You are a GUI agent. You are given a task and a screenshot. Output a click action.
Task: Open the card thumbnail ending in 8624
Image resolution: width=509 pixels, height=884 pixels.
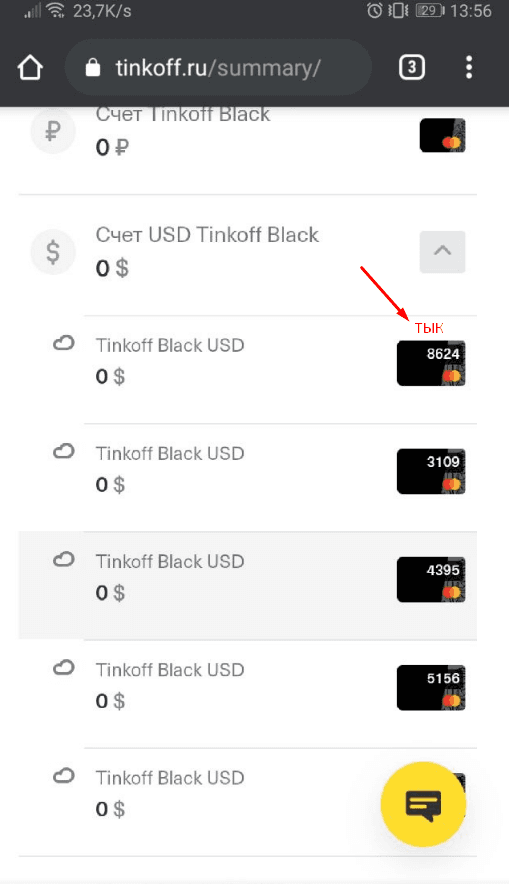431,363
